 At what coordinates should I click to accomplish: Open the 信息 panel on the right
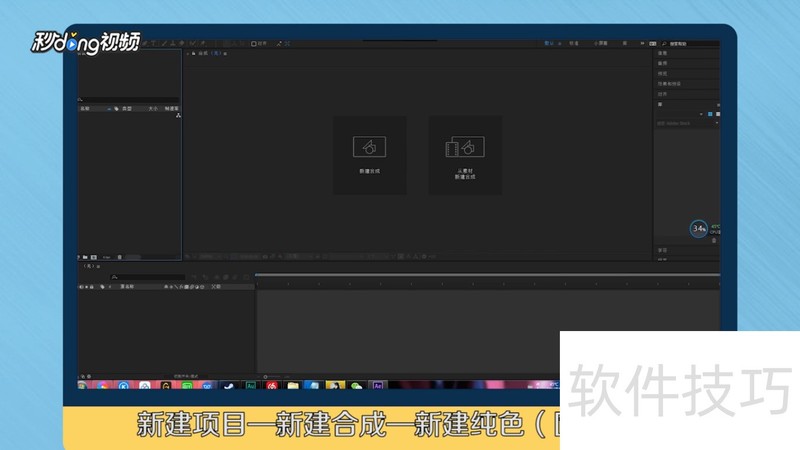pyautogui.click(x=662, y=53)
